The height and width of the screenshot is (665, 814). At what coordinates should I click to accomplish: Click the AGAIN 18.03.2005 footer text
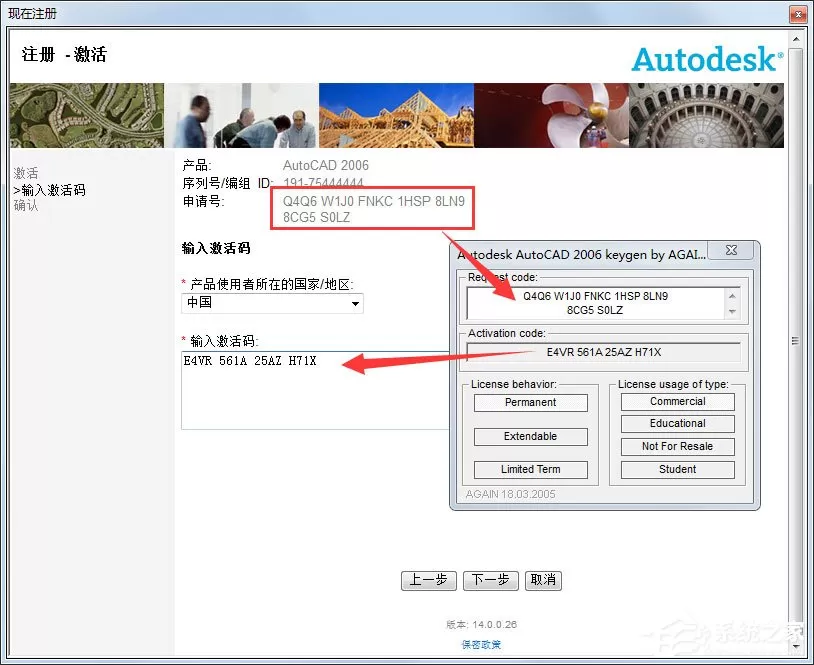coord(510,494)
